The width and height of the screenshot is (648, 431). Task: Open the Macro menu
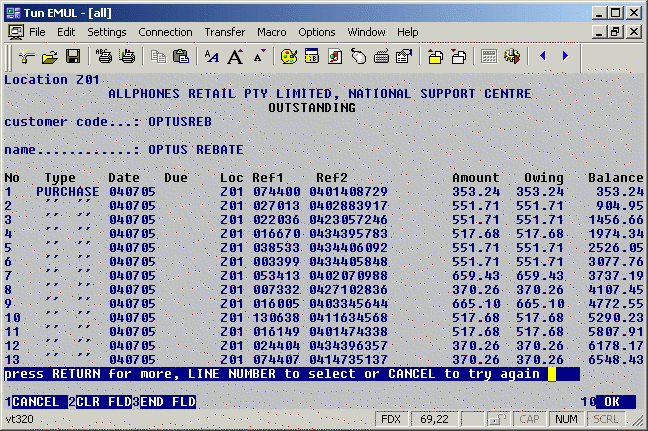pos(271,32)
